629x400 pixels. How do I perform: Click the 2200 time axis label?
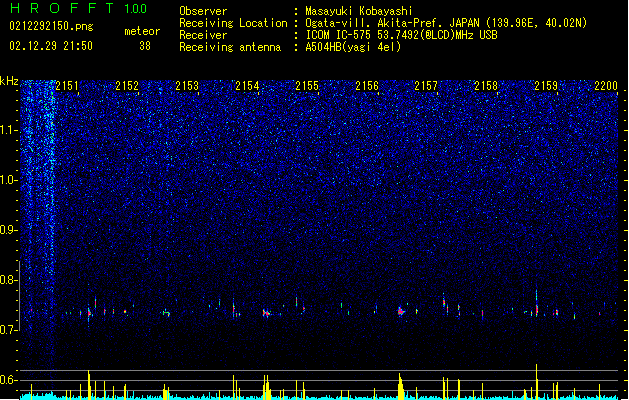point(606,86)
